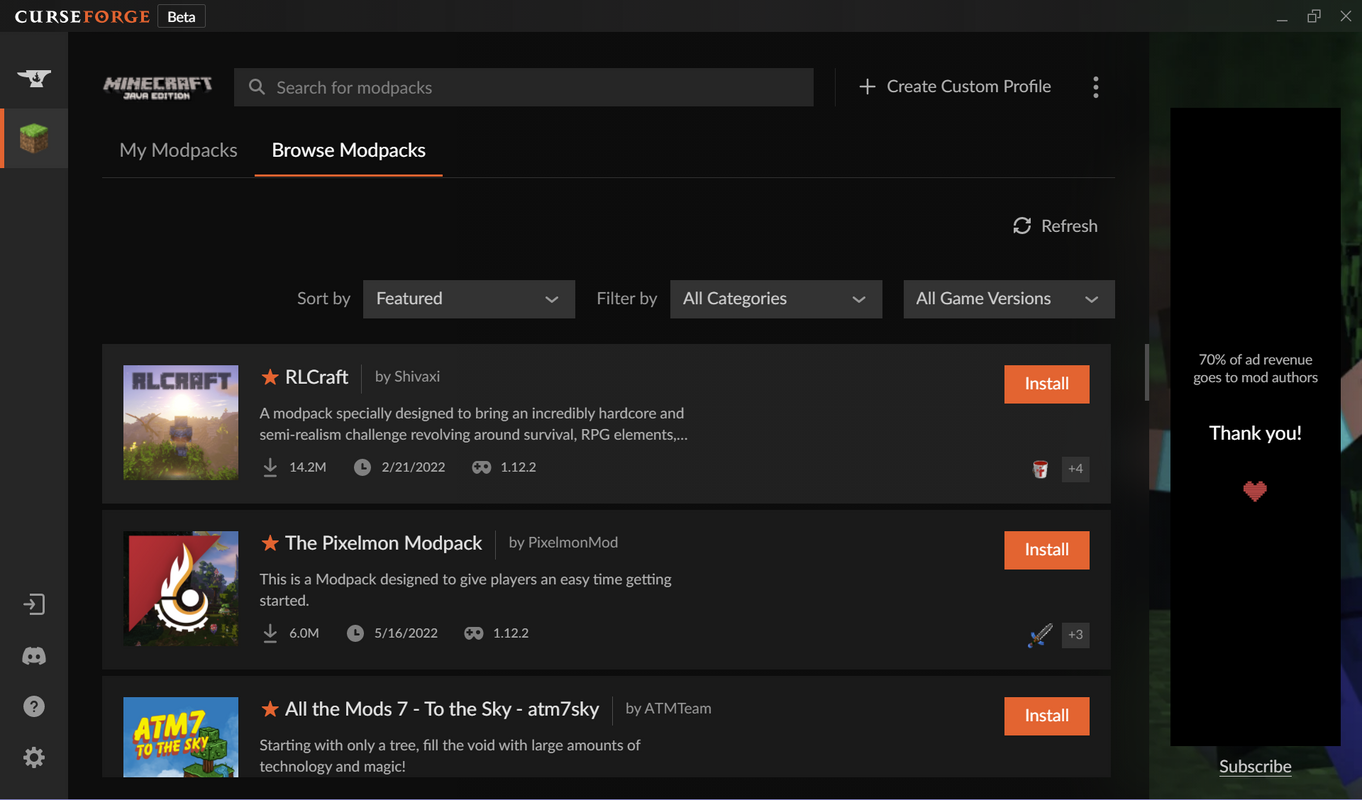Switch to the My Modpacks tab

178,150
